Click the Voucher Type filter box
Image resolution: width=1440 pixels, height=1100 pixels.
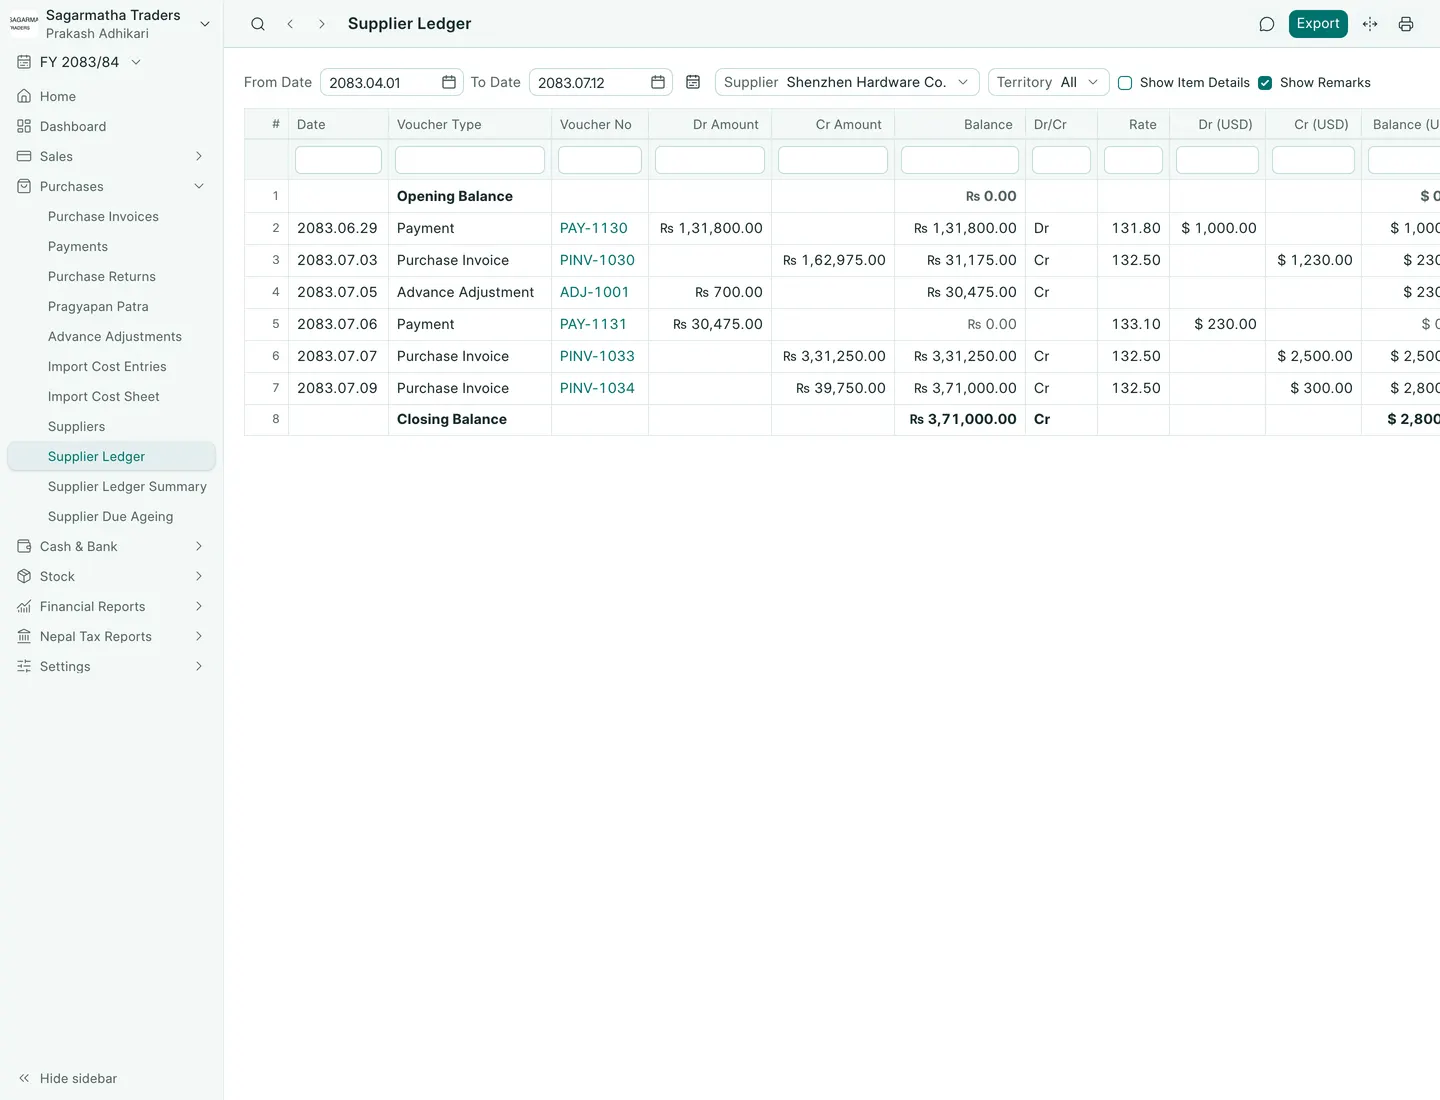470,160
